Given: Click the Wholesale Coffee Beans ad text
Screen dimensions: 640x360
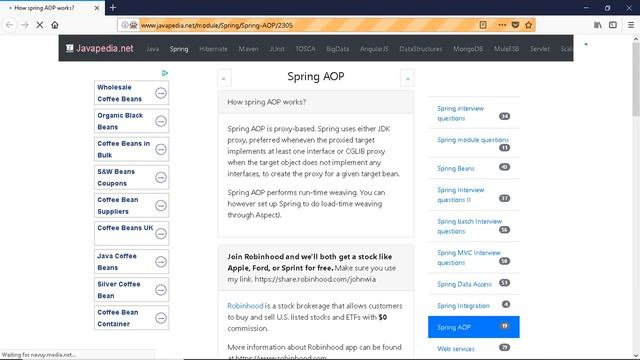Looking at the screenshot, I should 120,93.
